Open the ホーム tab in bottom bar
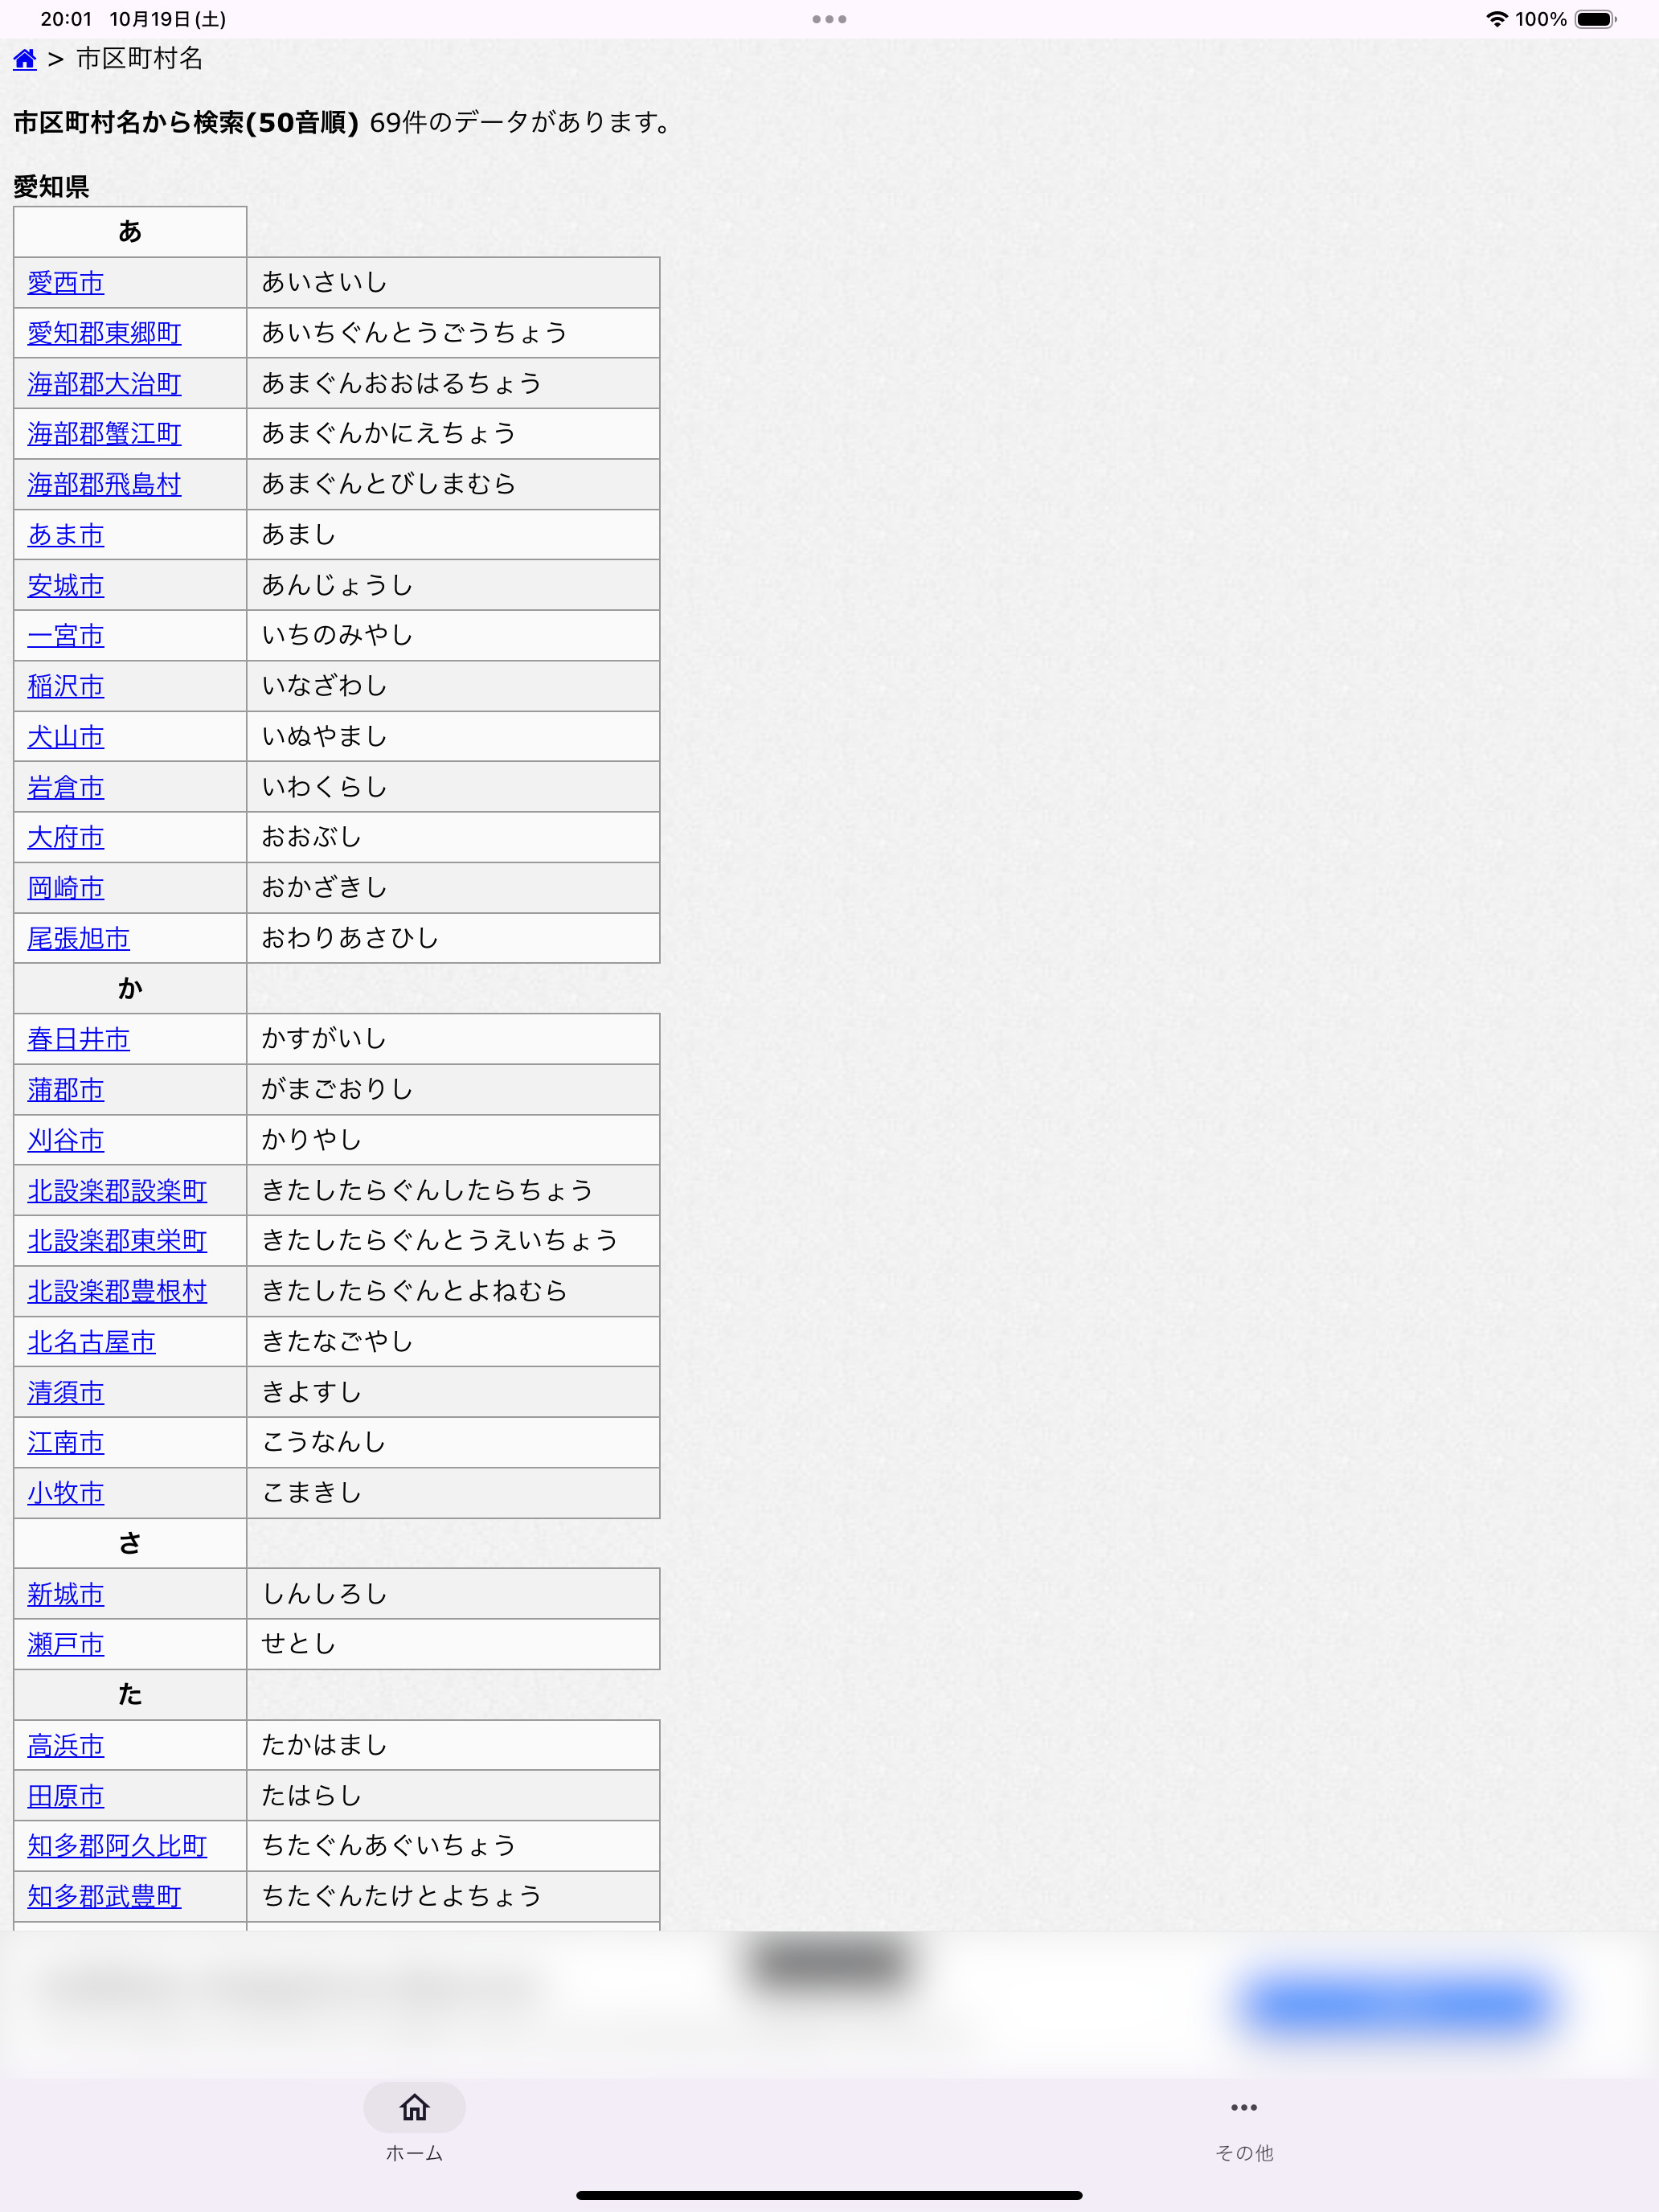Screen dimensions: 1659x2212 414,2123
